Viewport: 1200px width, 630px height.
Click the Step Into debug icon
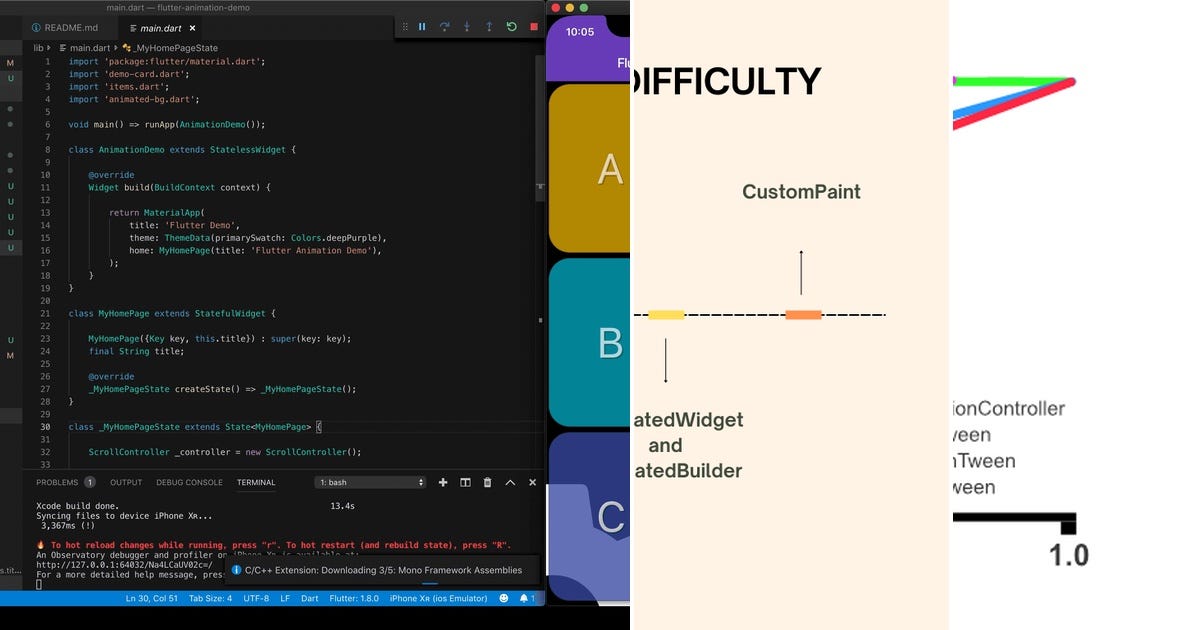[466, 27]
